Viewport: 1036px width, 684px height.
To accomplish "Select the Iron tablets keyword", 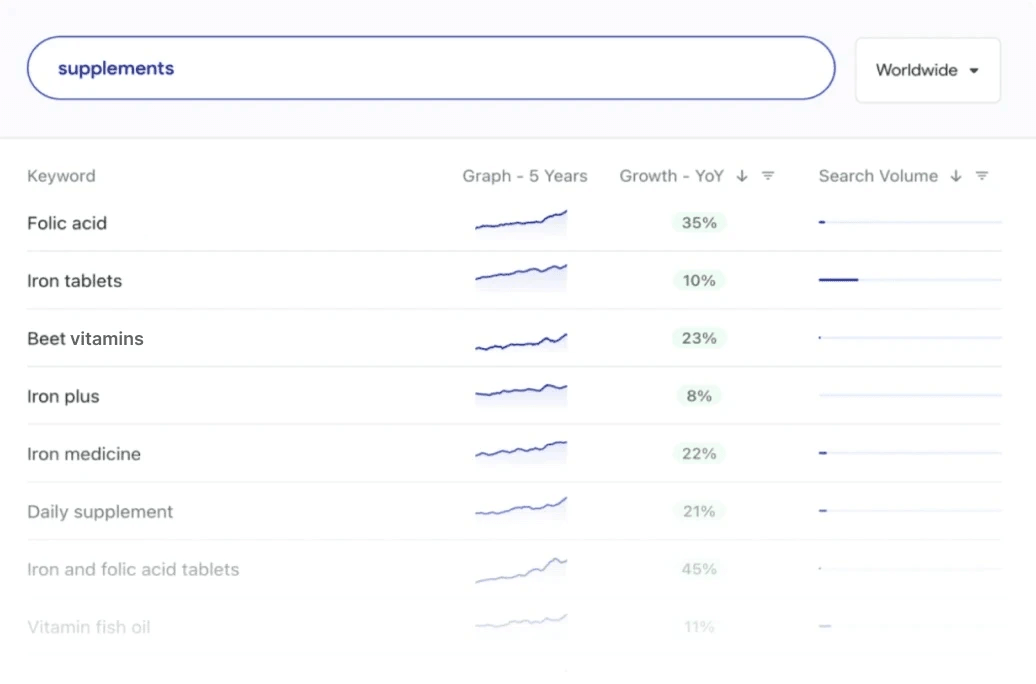I will click(75, 281).
